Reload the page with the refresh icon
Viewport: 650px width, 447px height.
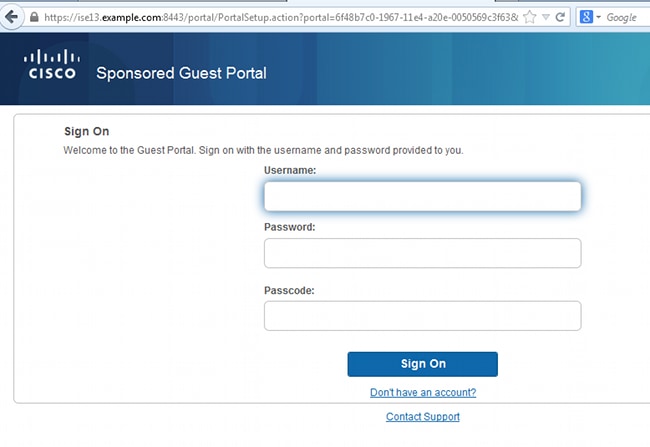tap(560, 17)
